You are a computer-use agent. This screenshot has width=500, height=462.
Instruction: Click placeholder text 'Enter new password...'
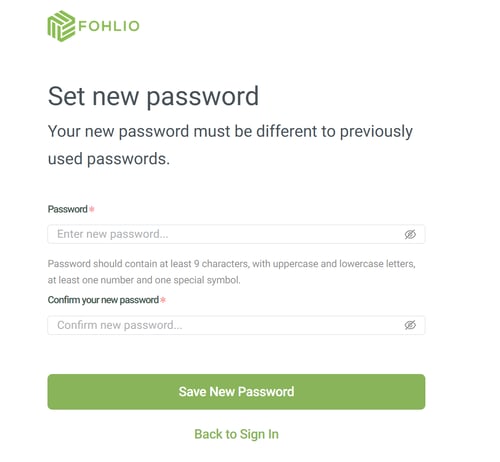point(113,234)
